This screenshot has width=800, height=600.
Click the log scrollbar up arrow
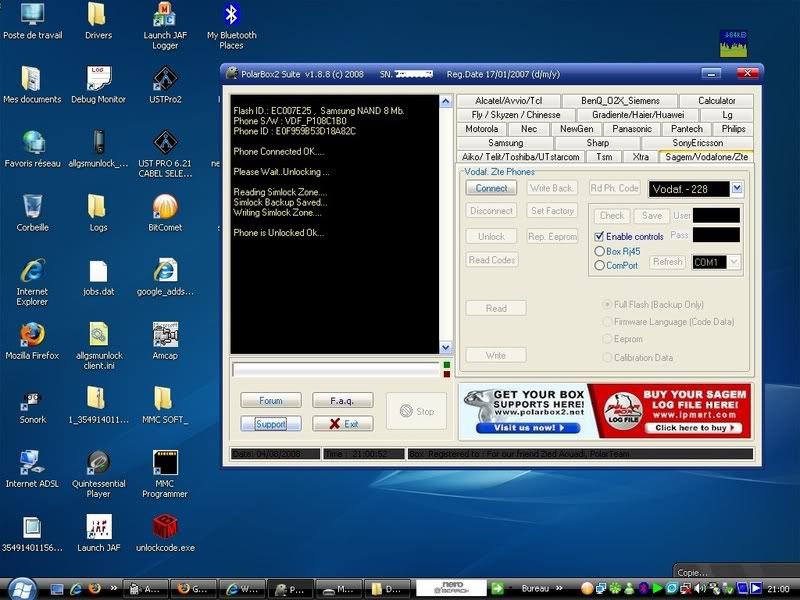445,102
